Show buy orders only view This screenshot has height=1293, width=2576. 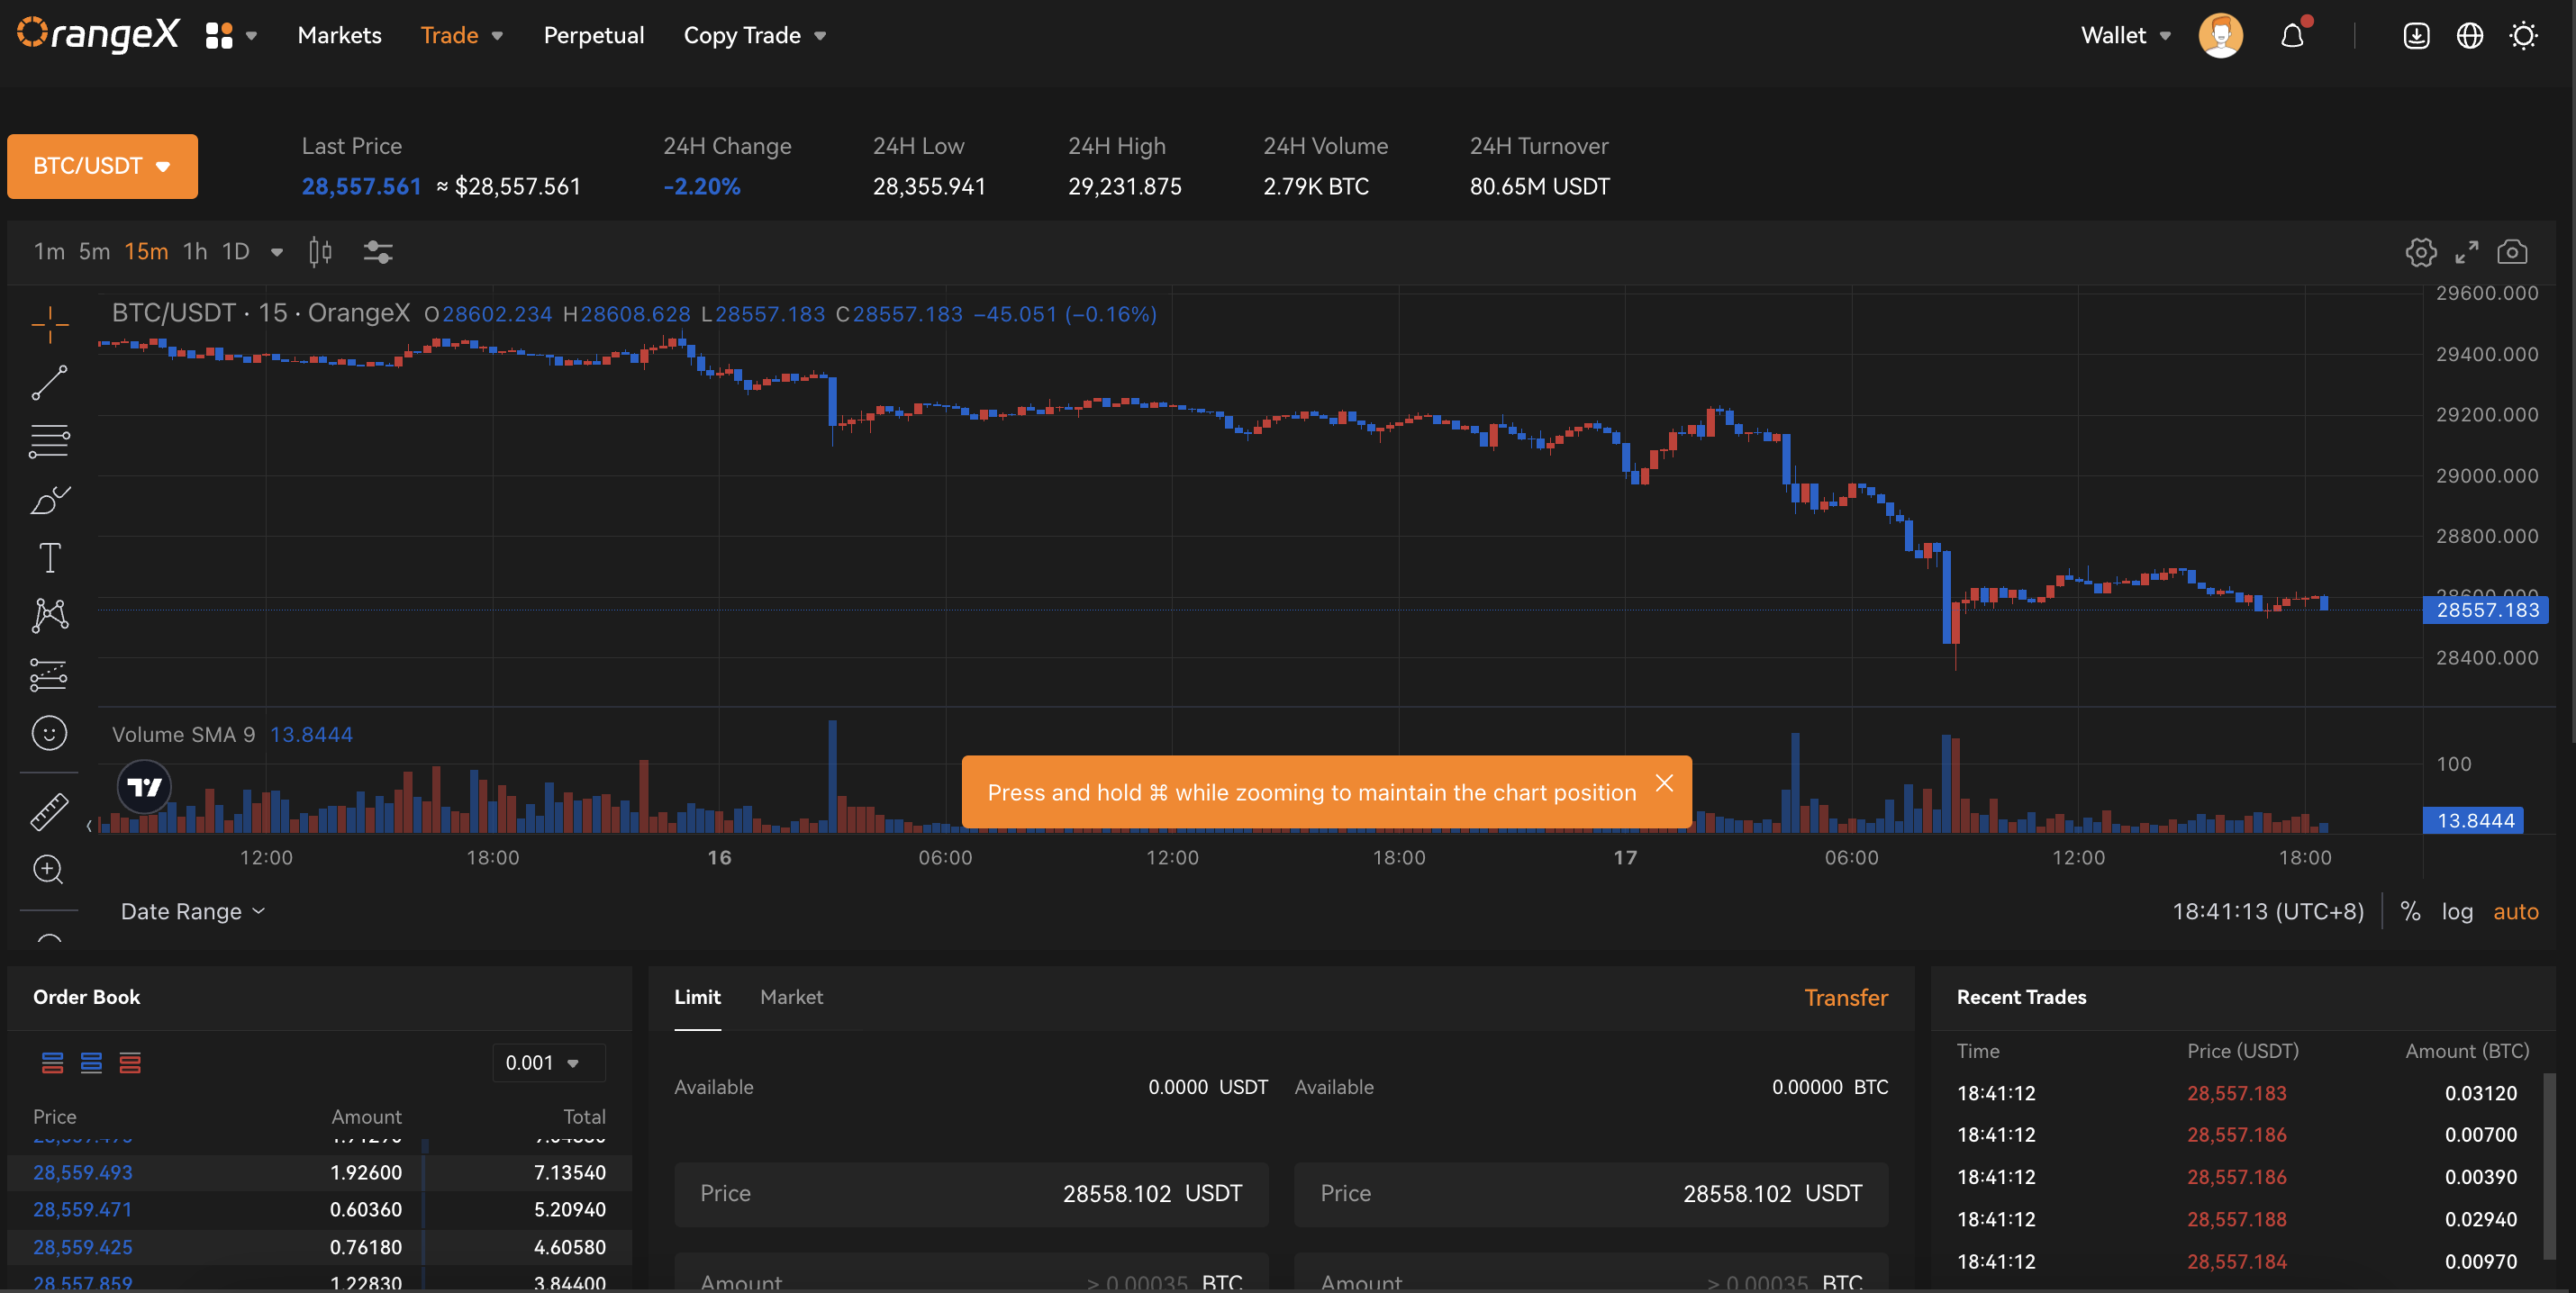[91, 1063]
